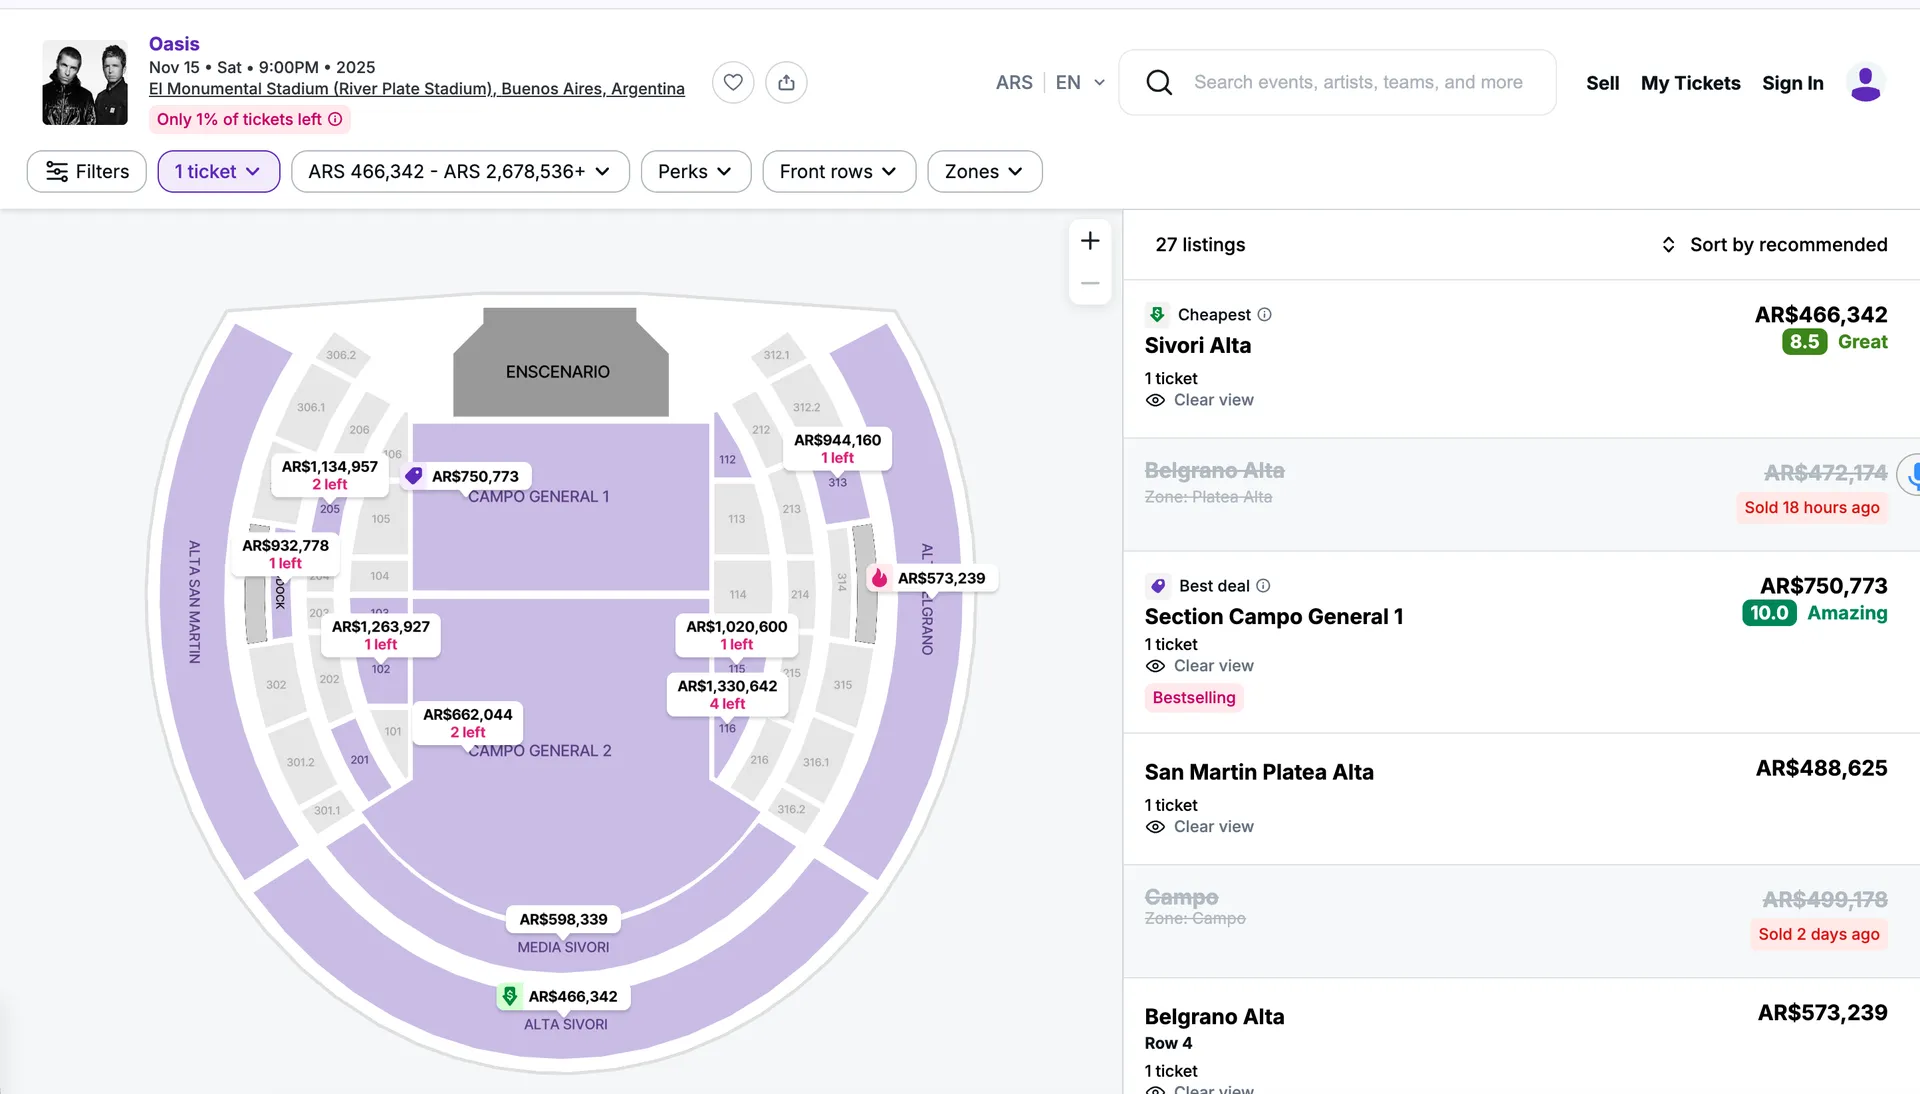Screen dimensions: 1920x1094
Task: Expand the Perks dropdown
Action: [695, 171]
